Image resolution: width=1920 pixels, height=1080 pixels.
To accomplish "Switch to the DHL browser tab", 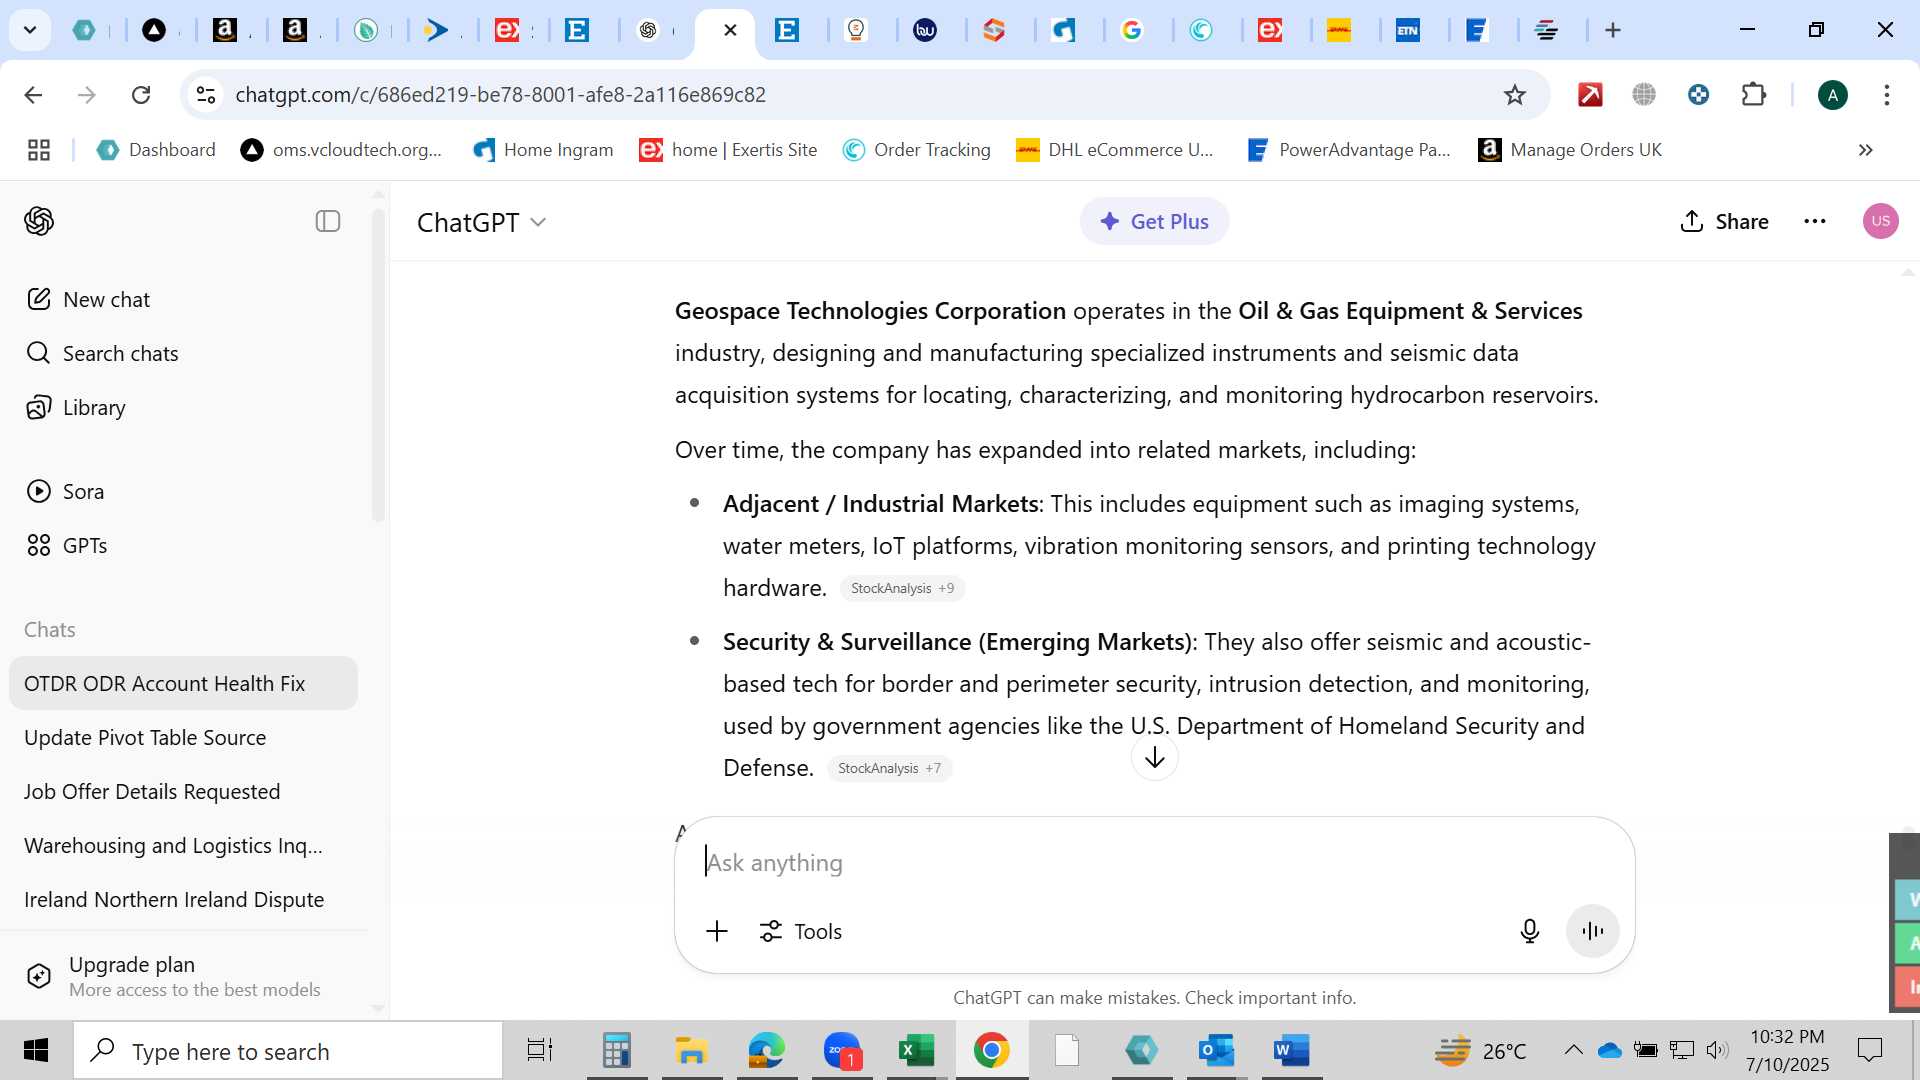I will (x=1339, y=30).
